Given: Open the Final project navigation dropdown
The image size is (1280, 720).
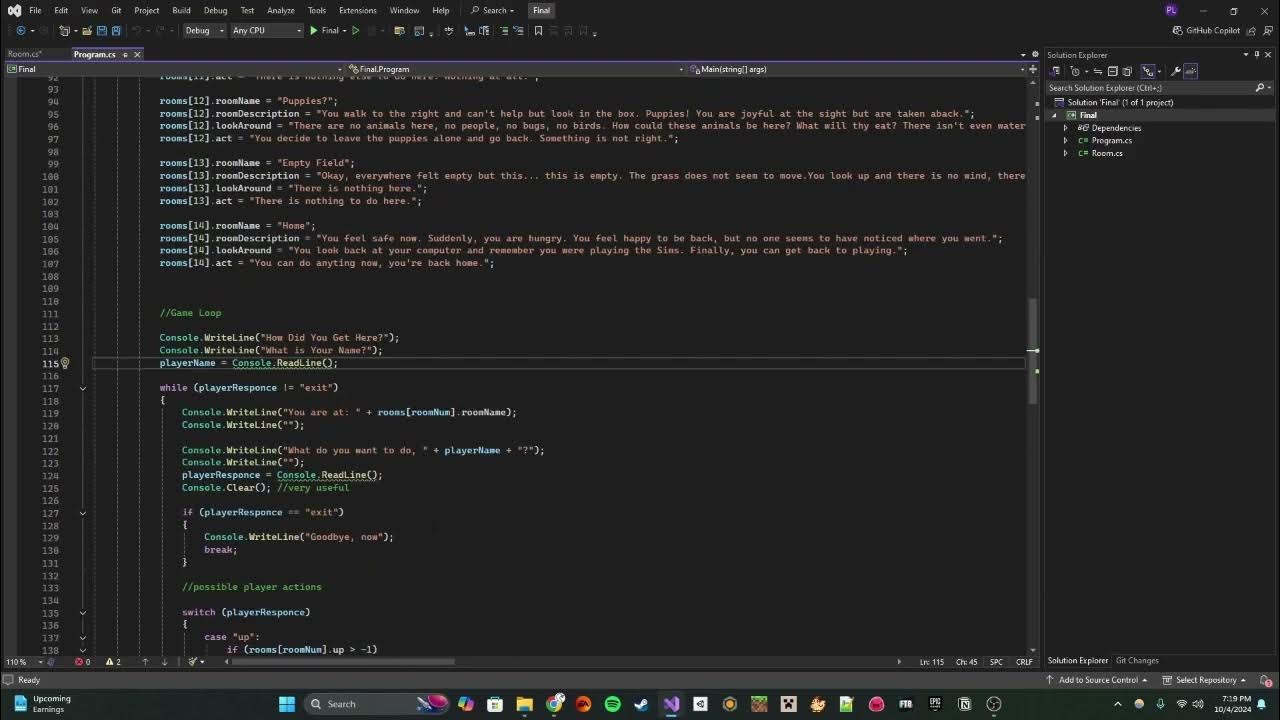Looking at the screenshot, I should point(173,69).
